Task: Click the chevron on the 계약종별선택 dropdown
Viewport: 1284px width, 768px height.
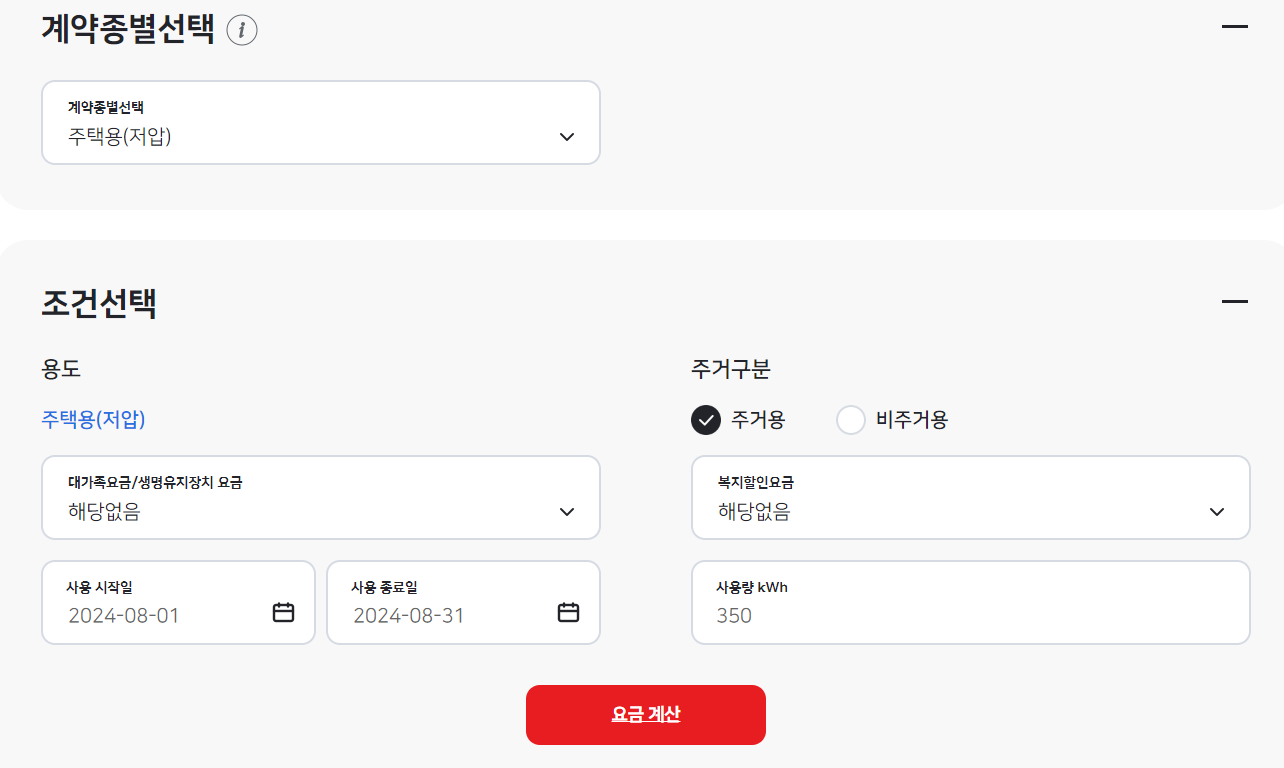Action: [566, 136]
